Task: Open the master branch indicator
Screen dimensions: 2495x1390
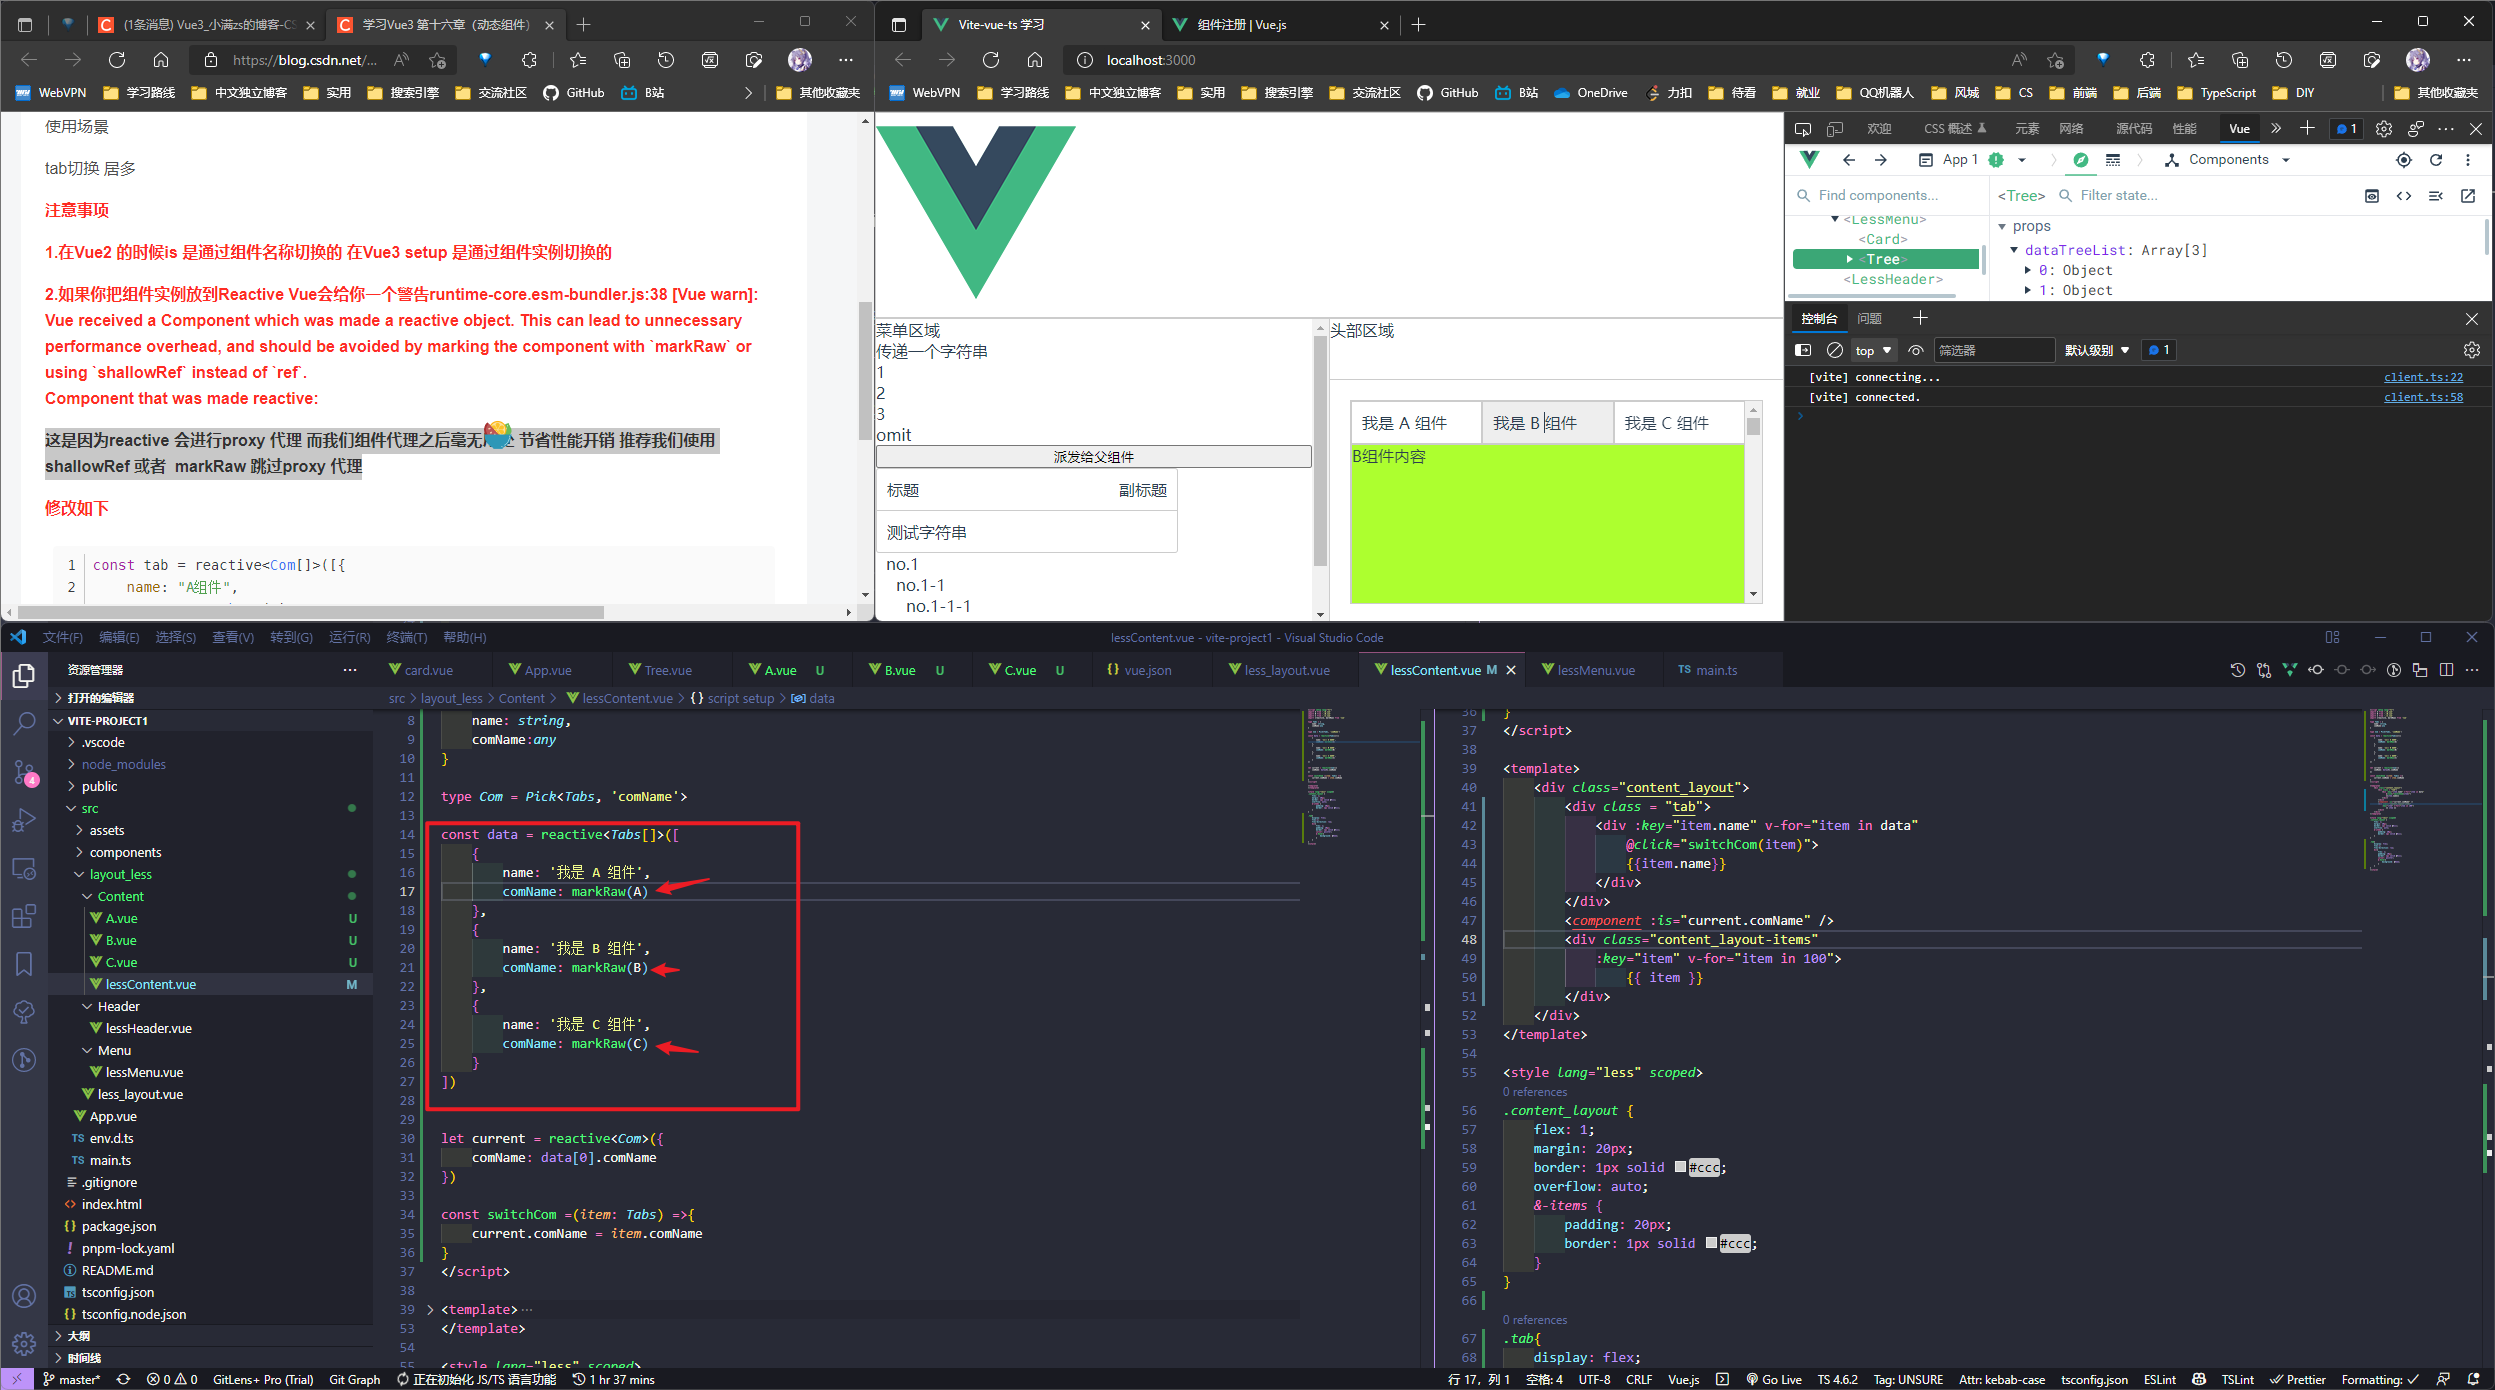Action: tap(71, 1380)
